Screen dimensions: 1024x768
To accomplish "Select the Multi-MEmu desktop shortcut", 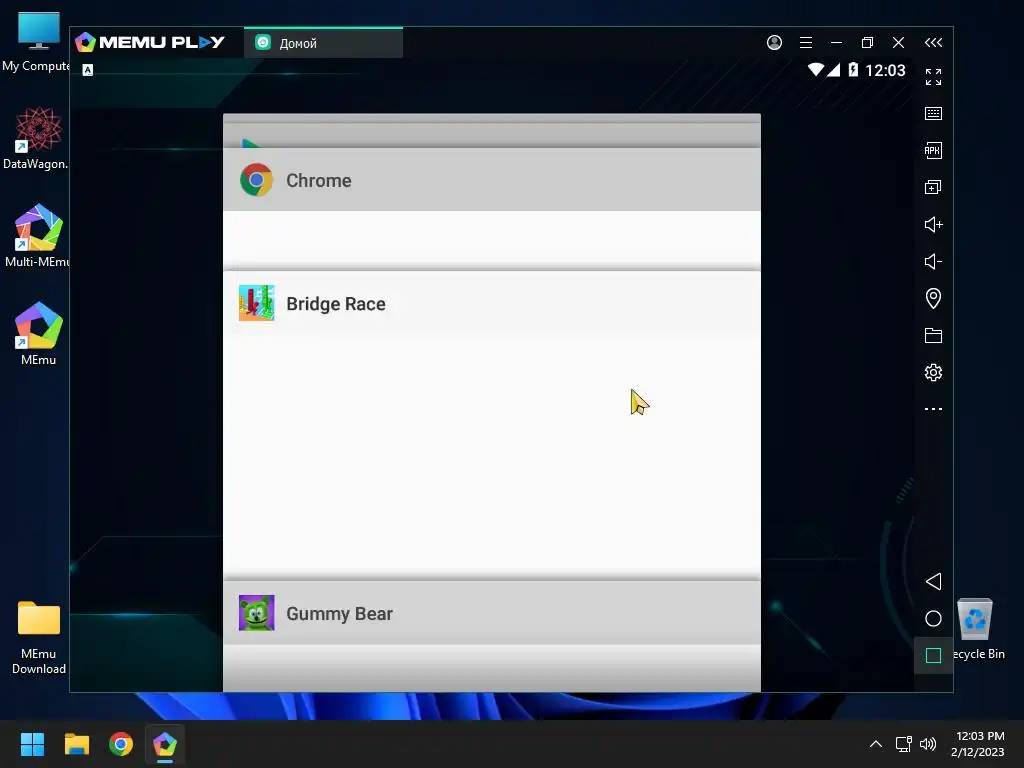I will pos(38,236).
